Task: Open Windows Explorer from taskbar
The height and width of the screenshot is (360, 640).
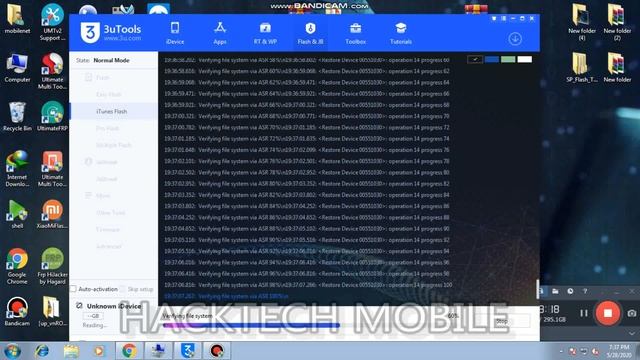Action: click(71, 351)
